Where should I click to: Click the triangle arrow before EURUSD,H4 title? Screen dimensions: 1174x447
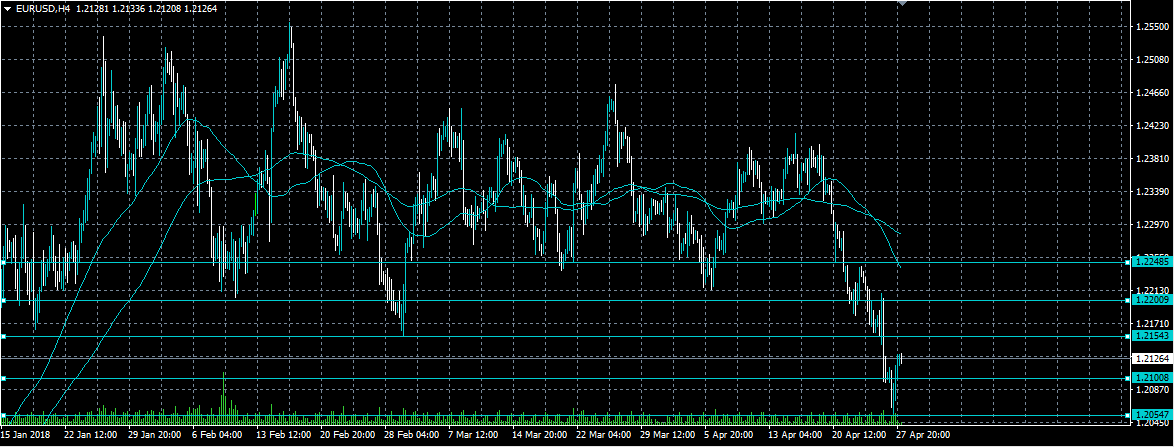[x=7, y=9]
